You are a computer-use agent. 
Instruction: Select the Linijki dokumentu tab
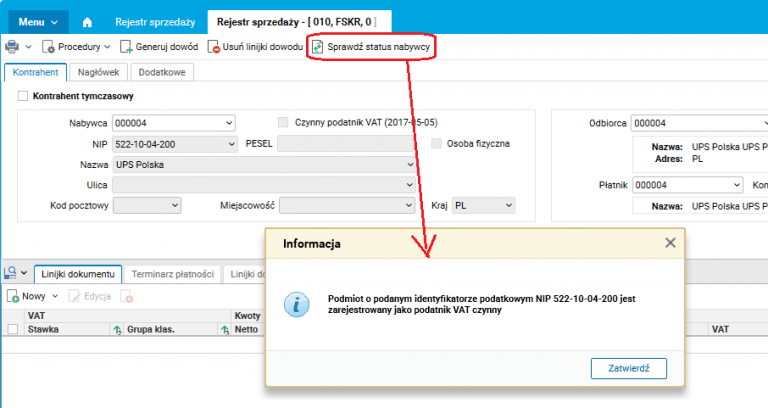(x=78, y=274)
